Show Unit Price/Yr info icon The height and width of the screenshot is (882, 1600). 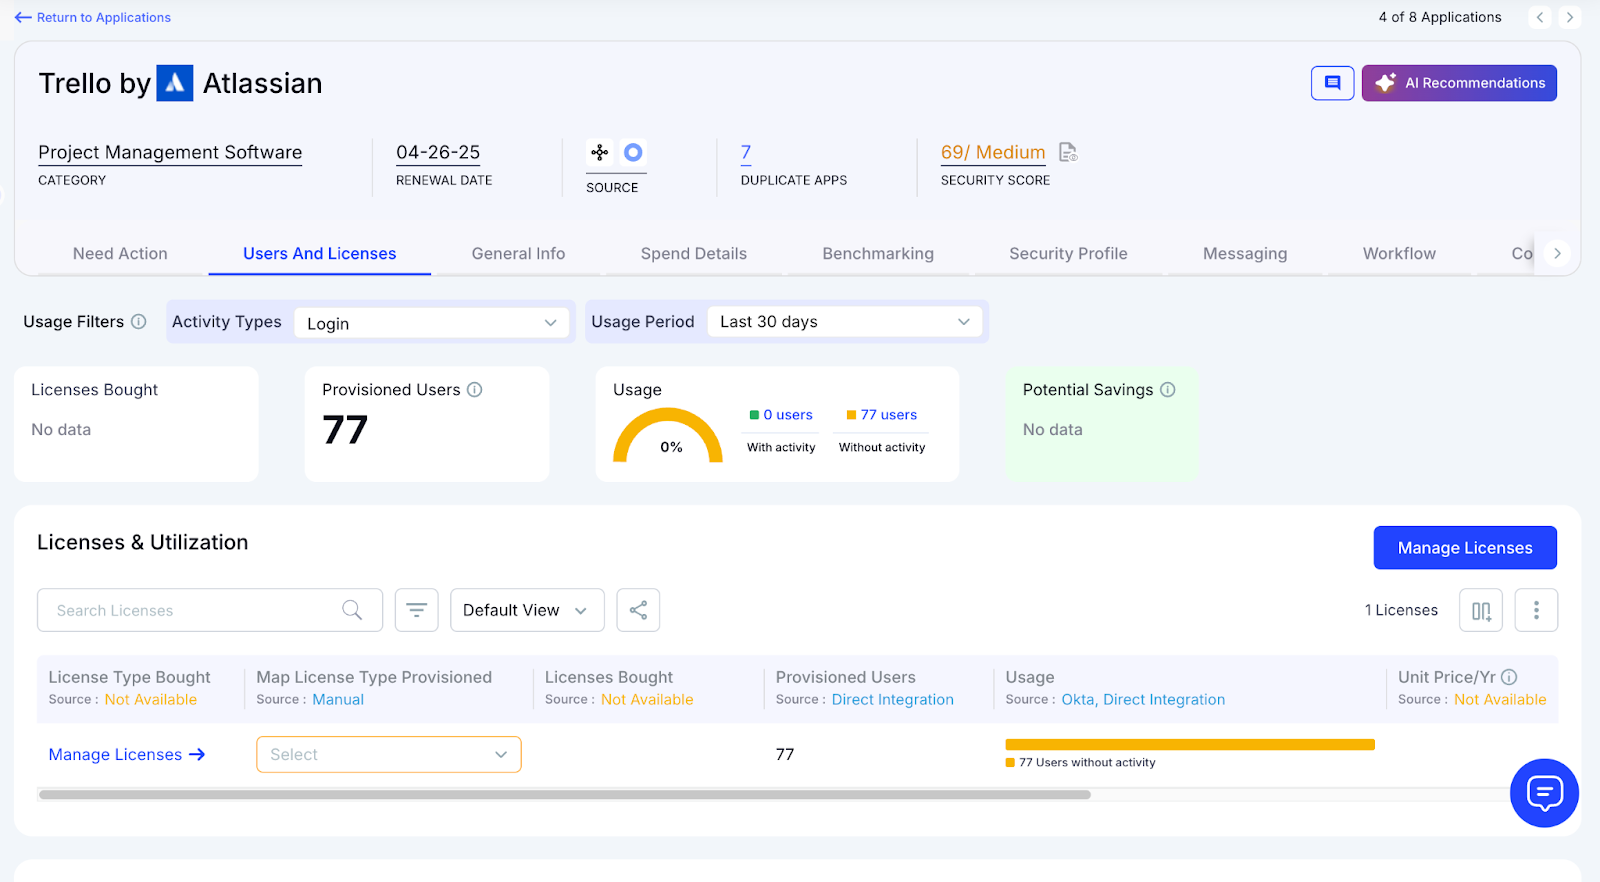[1509, 677]
